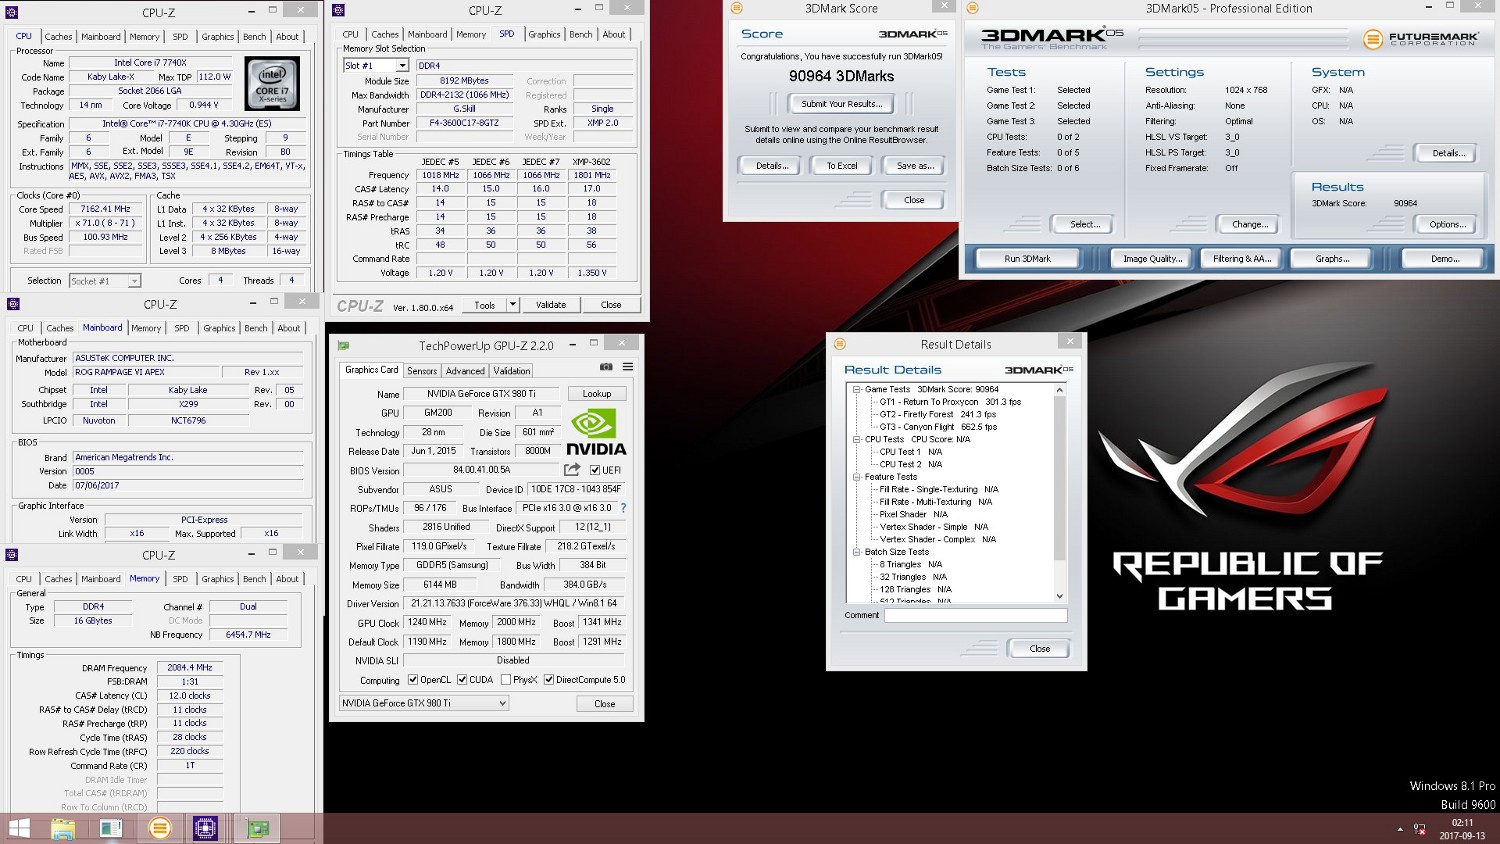Toggle the CUDA checkbox
Screen dimensions: 1500x844
point(462,680)
